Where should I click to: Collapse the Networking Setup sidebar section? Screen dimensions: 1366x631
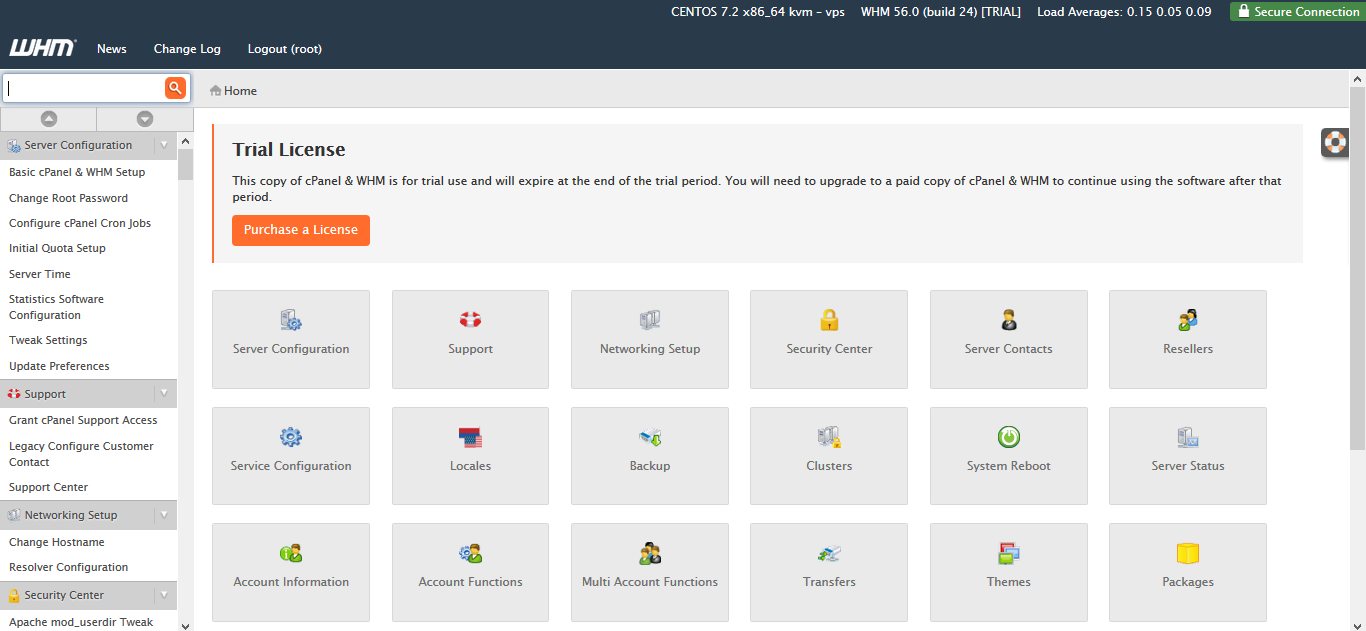click(x=165, y=515)
